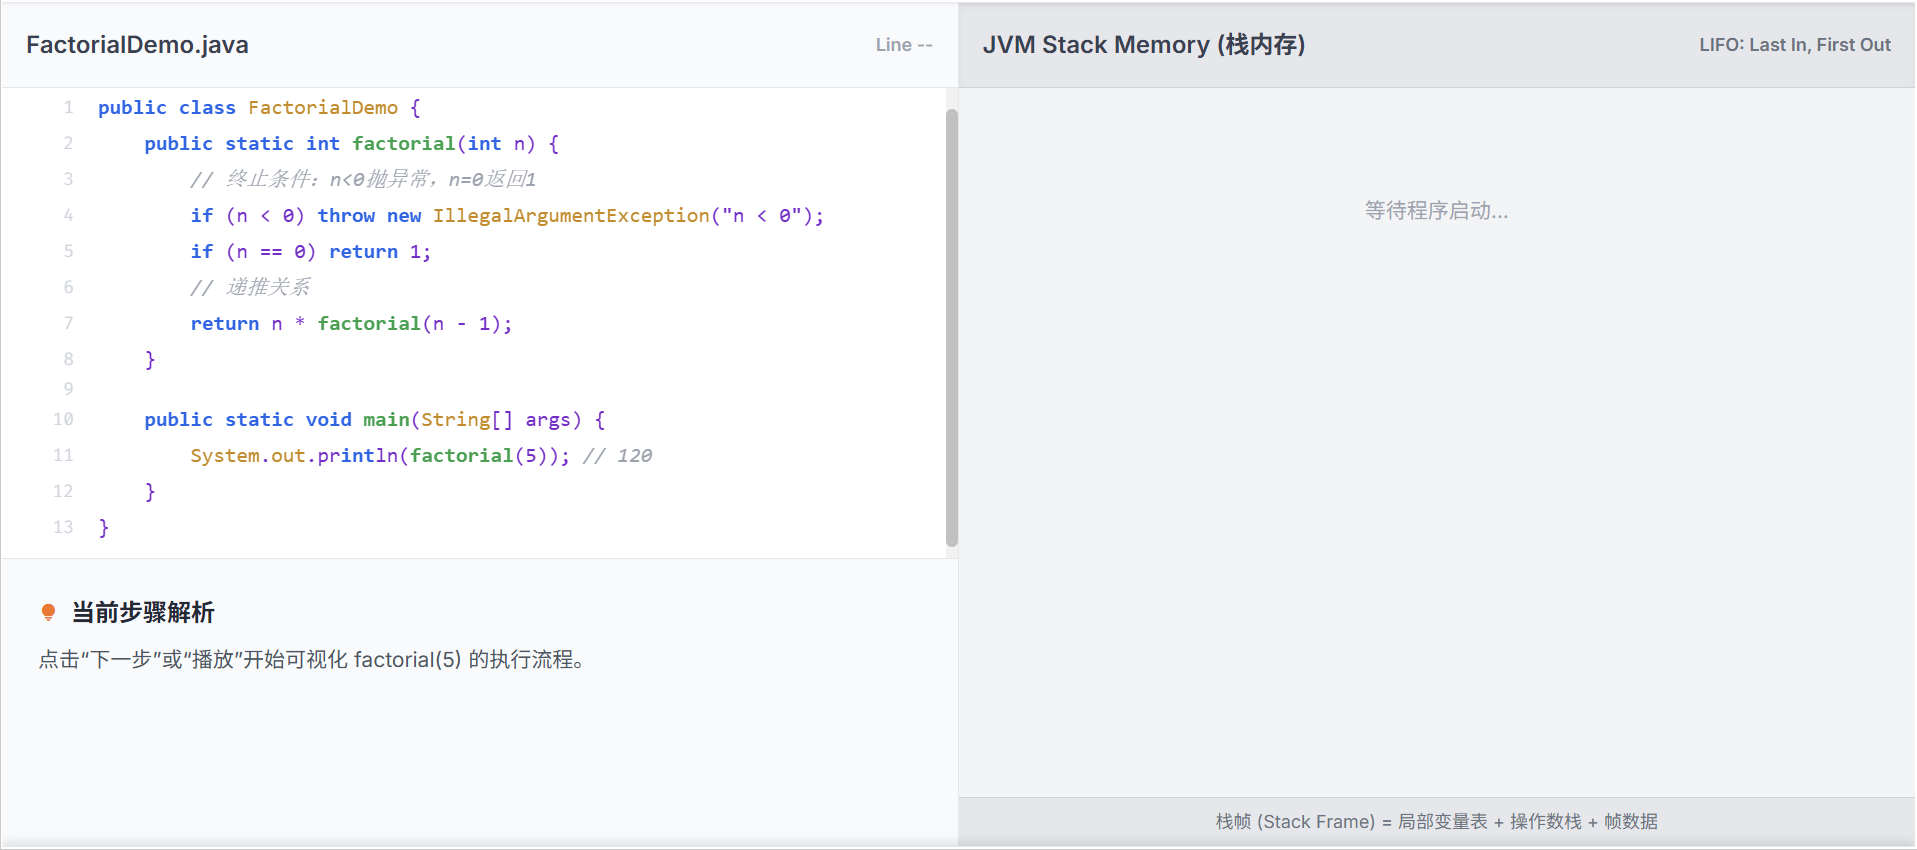The height and width of the screenshot is (850, 1917).
Task: Click the orange lightbulb icon
Action: (48, 612)
